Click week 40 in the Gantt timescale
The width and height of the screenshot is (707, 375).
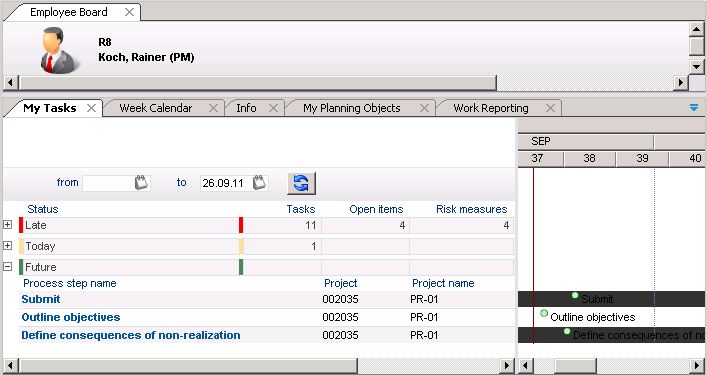click(x=688, y=159)
